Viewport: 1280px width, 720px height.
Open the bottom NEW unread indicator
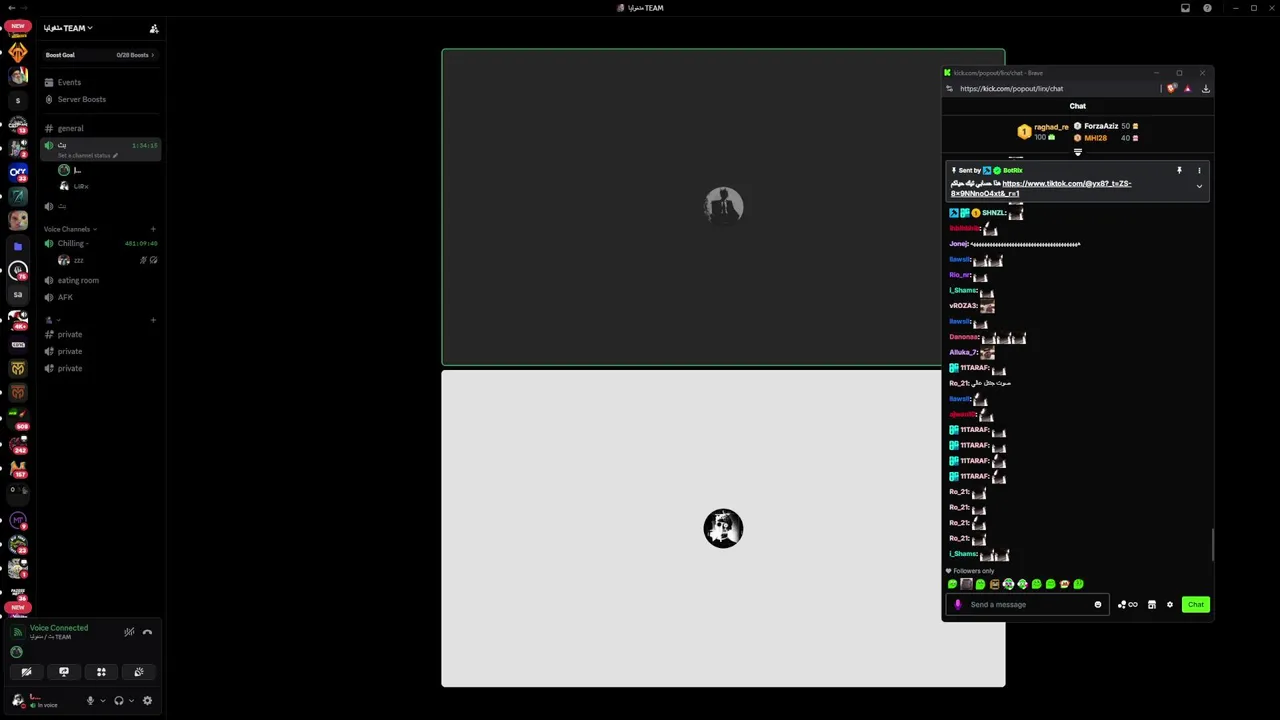(x=18, y=607)
